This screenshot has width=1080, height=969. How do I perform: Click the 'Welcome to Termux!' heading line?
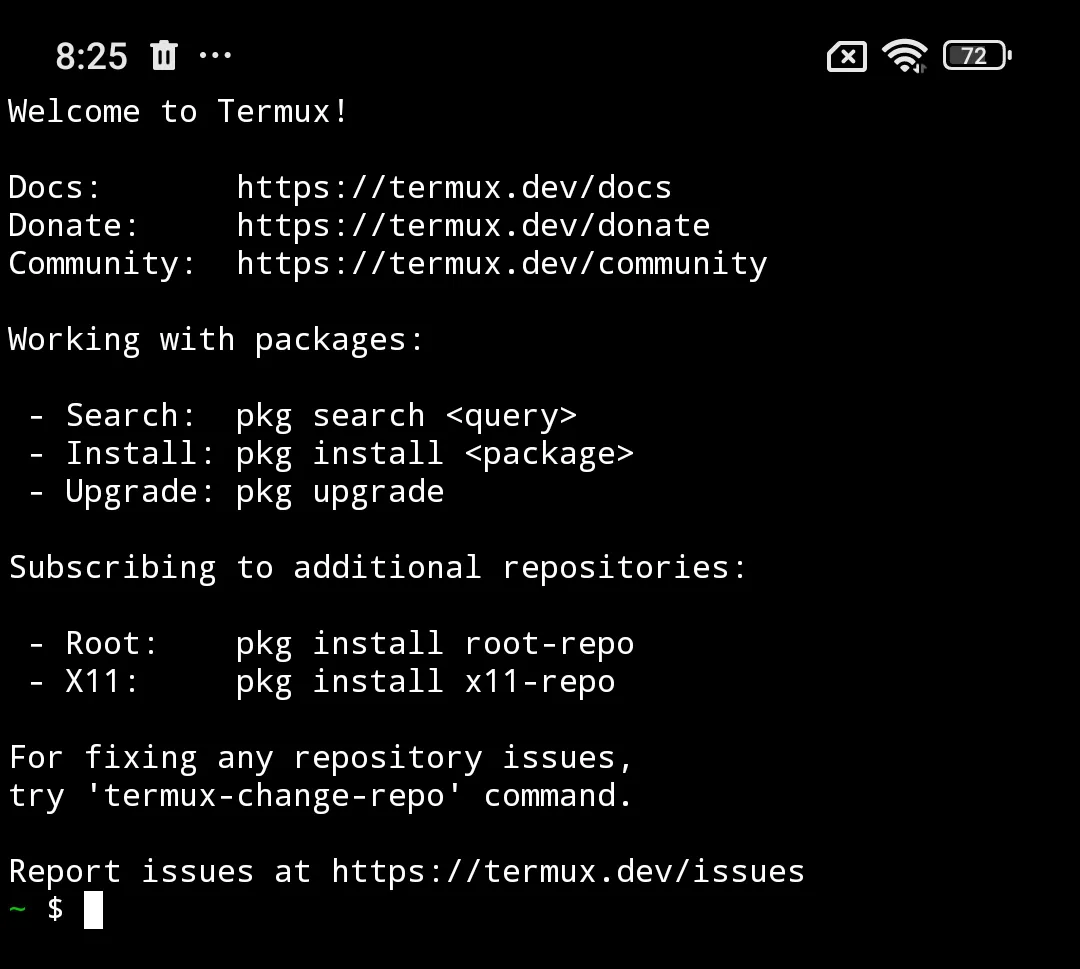point(178,111)
